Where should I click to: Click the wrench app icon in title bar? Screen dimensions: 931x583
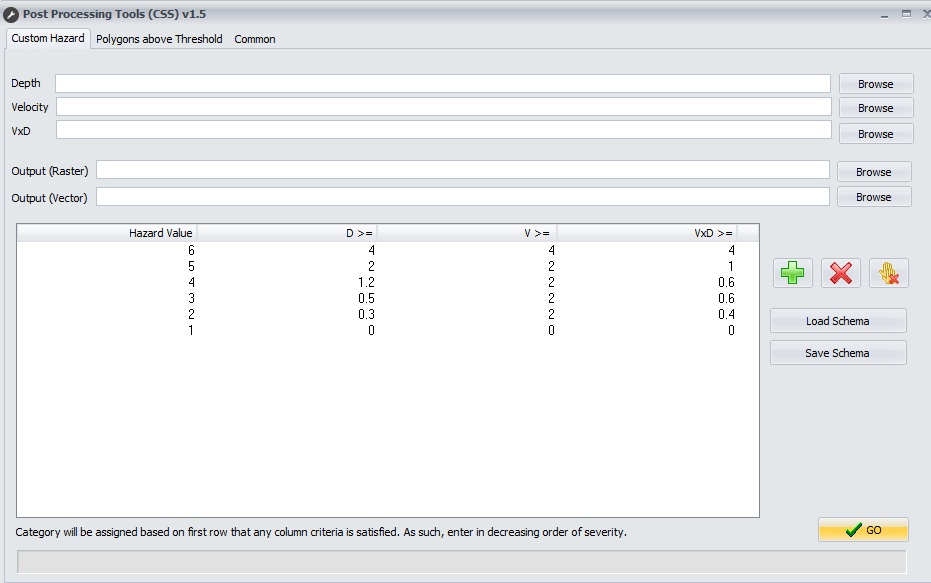pyautogui.click(x=11, y=14)
